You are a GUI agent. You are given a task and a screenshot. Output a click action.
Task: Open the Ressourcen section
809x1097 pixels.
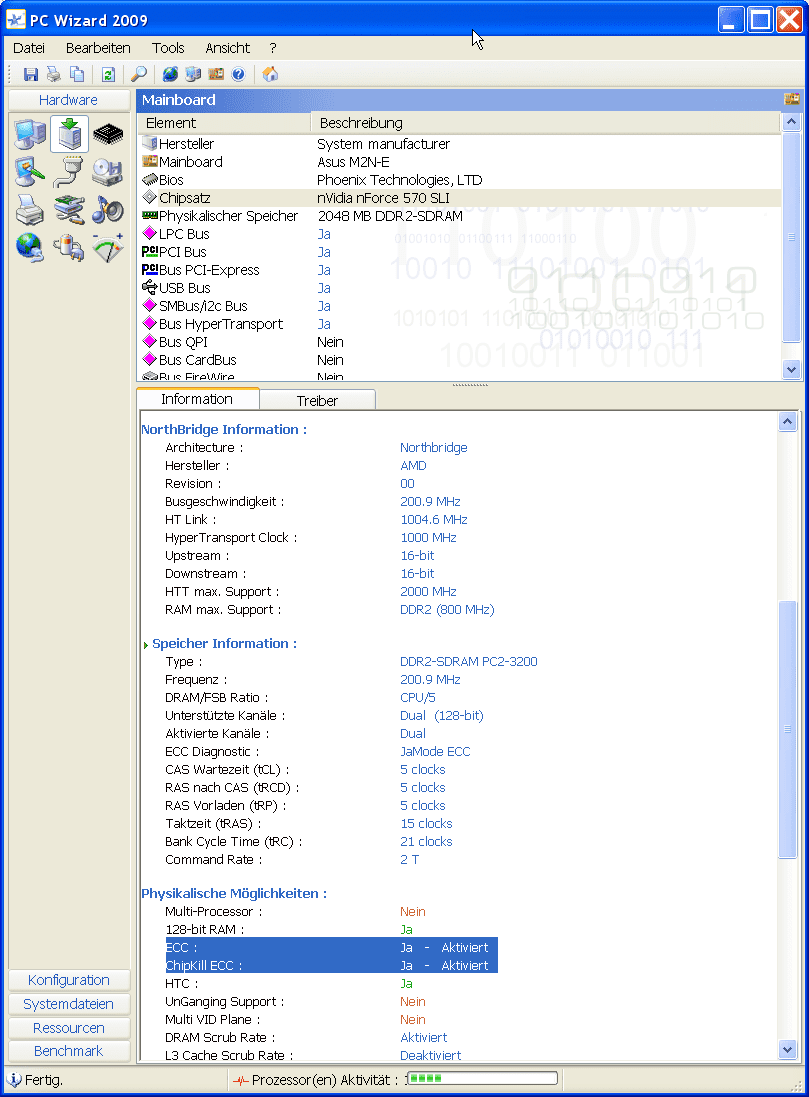coord(69,1028)
